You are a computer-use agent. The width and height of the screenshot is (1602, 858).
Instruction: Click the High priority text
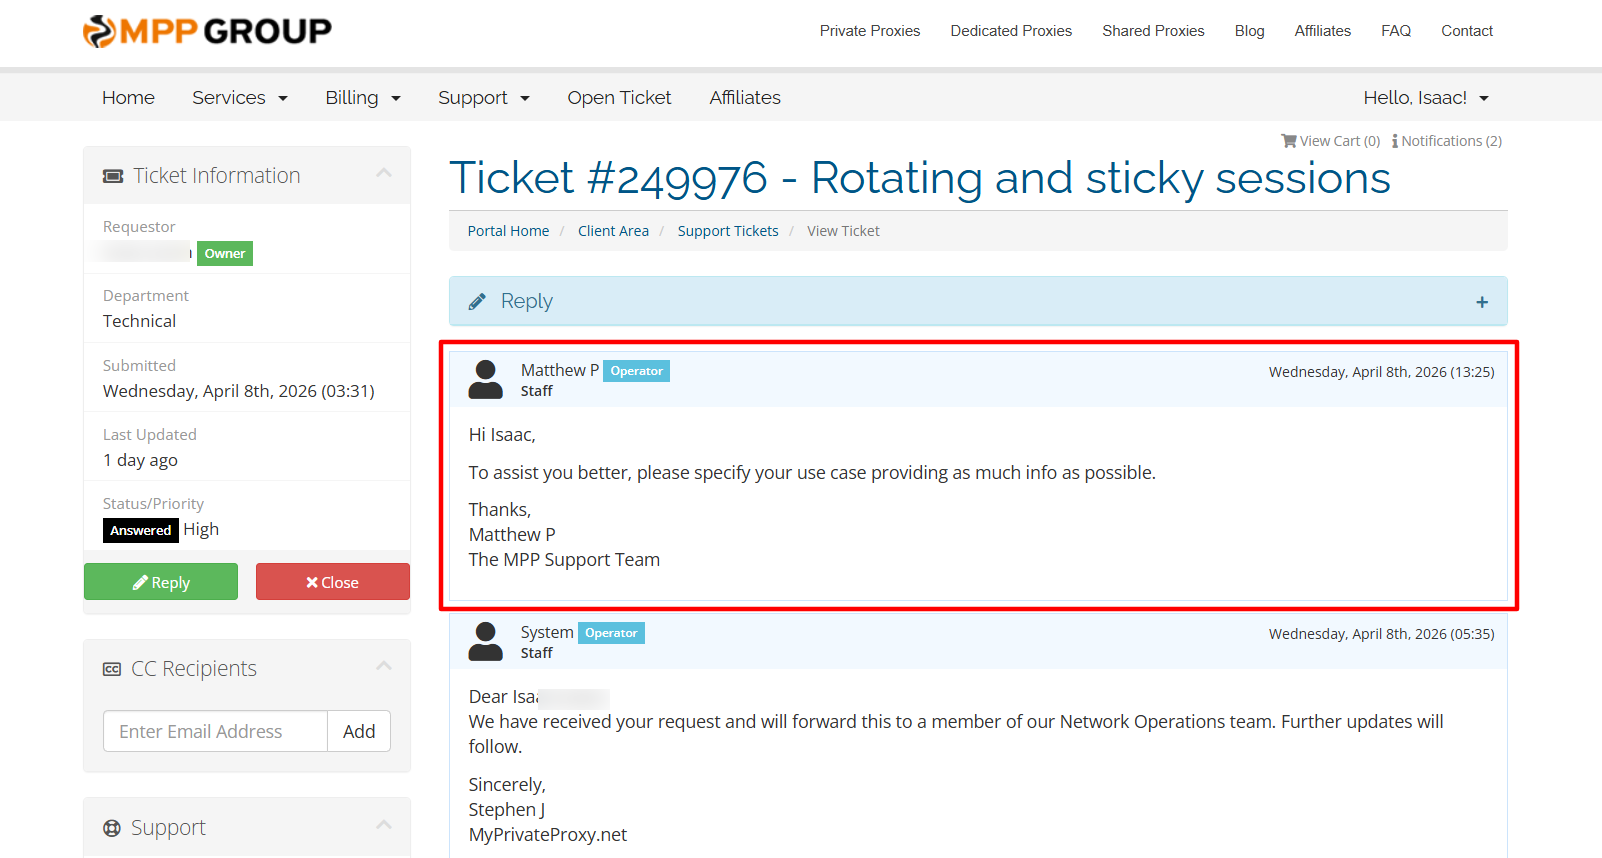pyautogui.click(x=201, y=529)
